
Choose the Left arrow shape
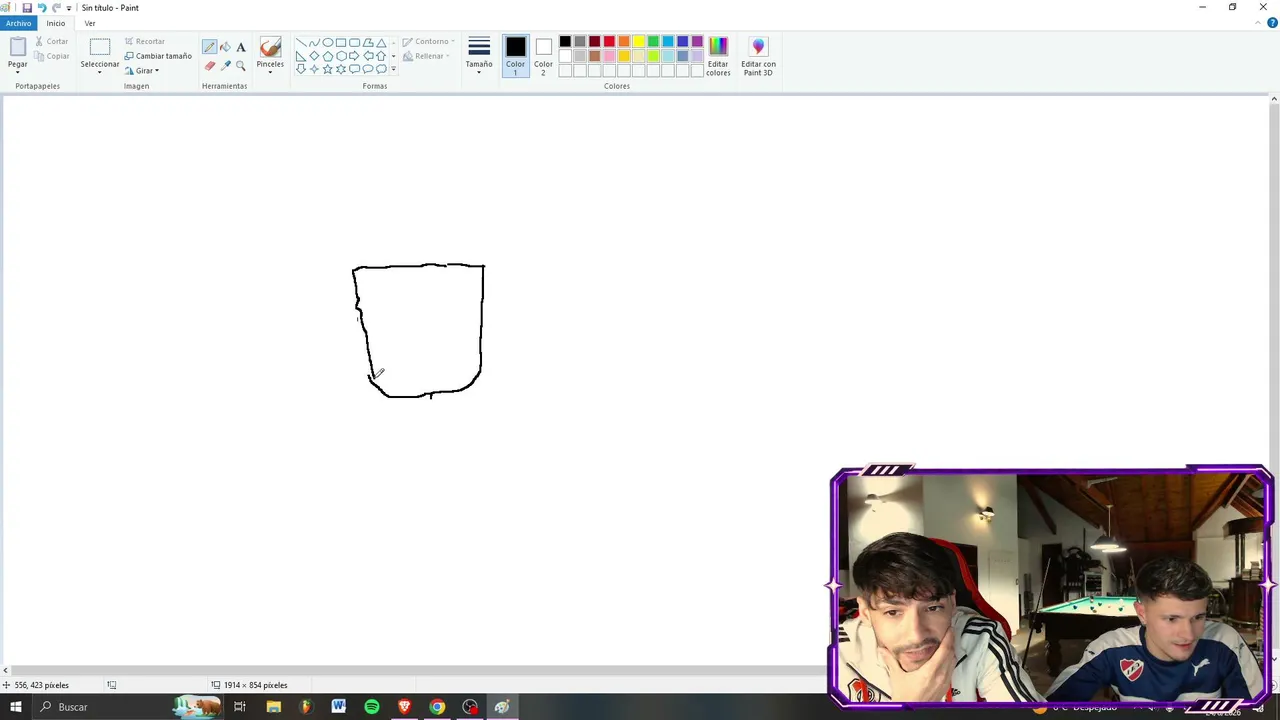coord(368,56)
